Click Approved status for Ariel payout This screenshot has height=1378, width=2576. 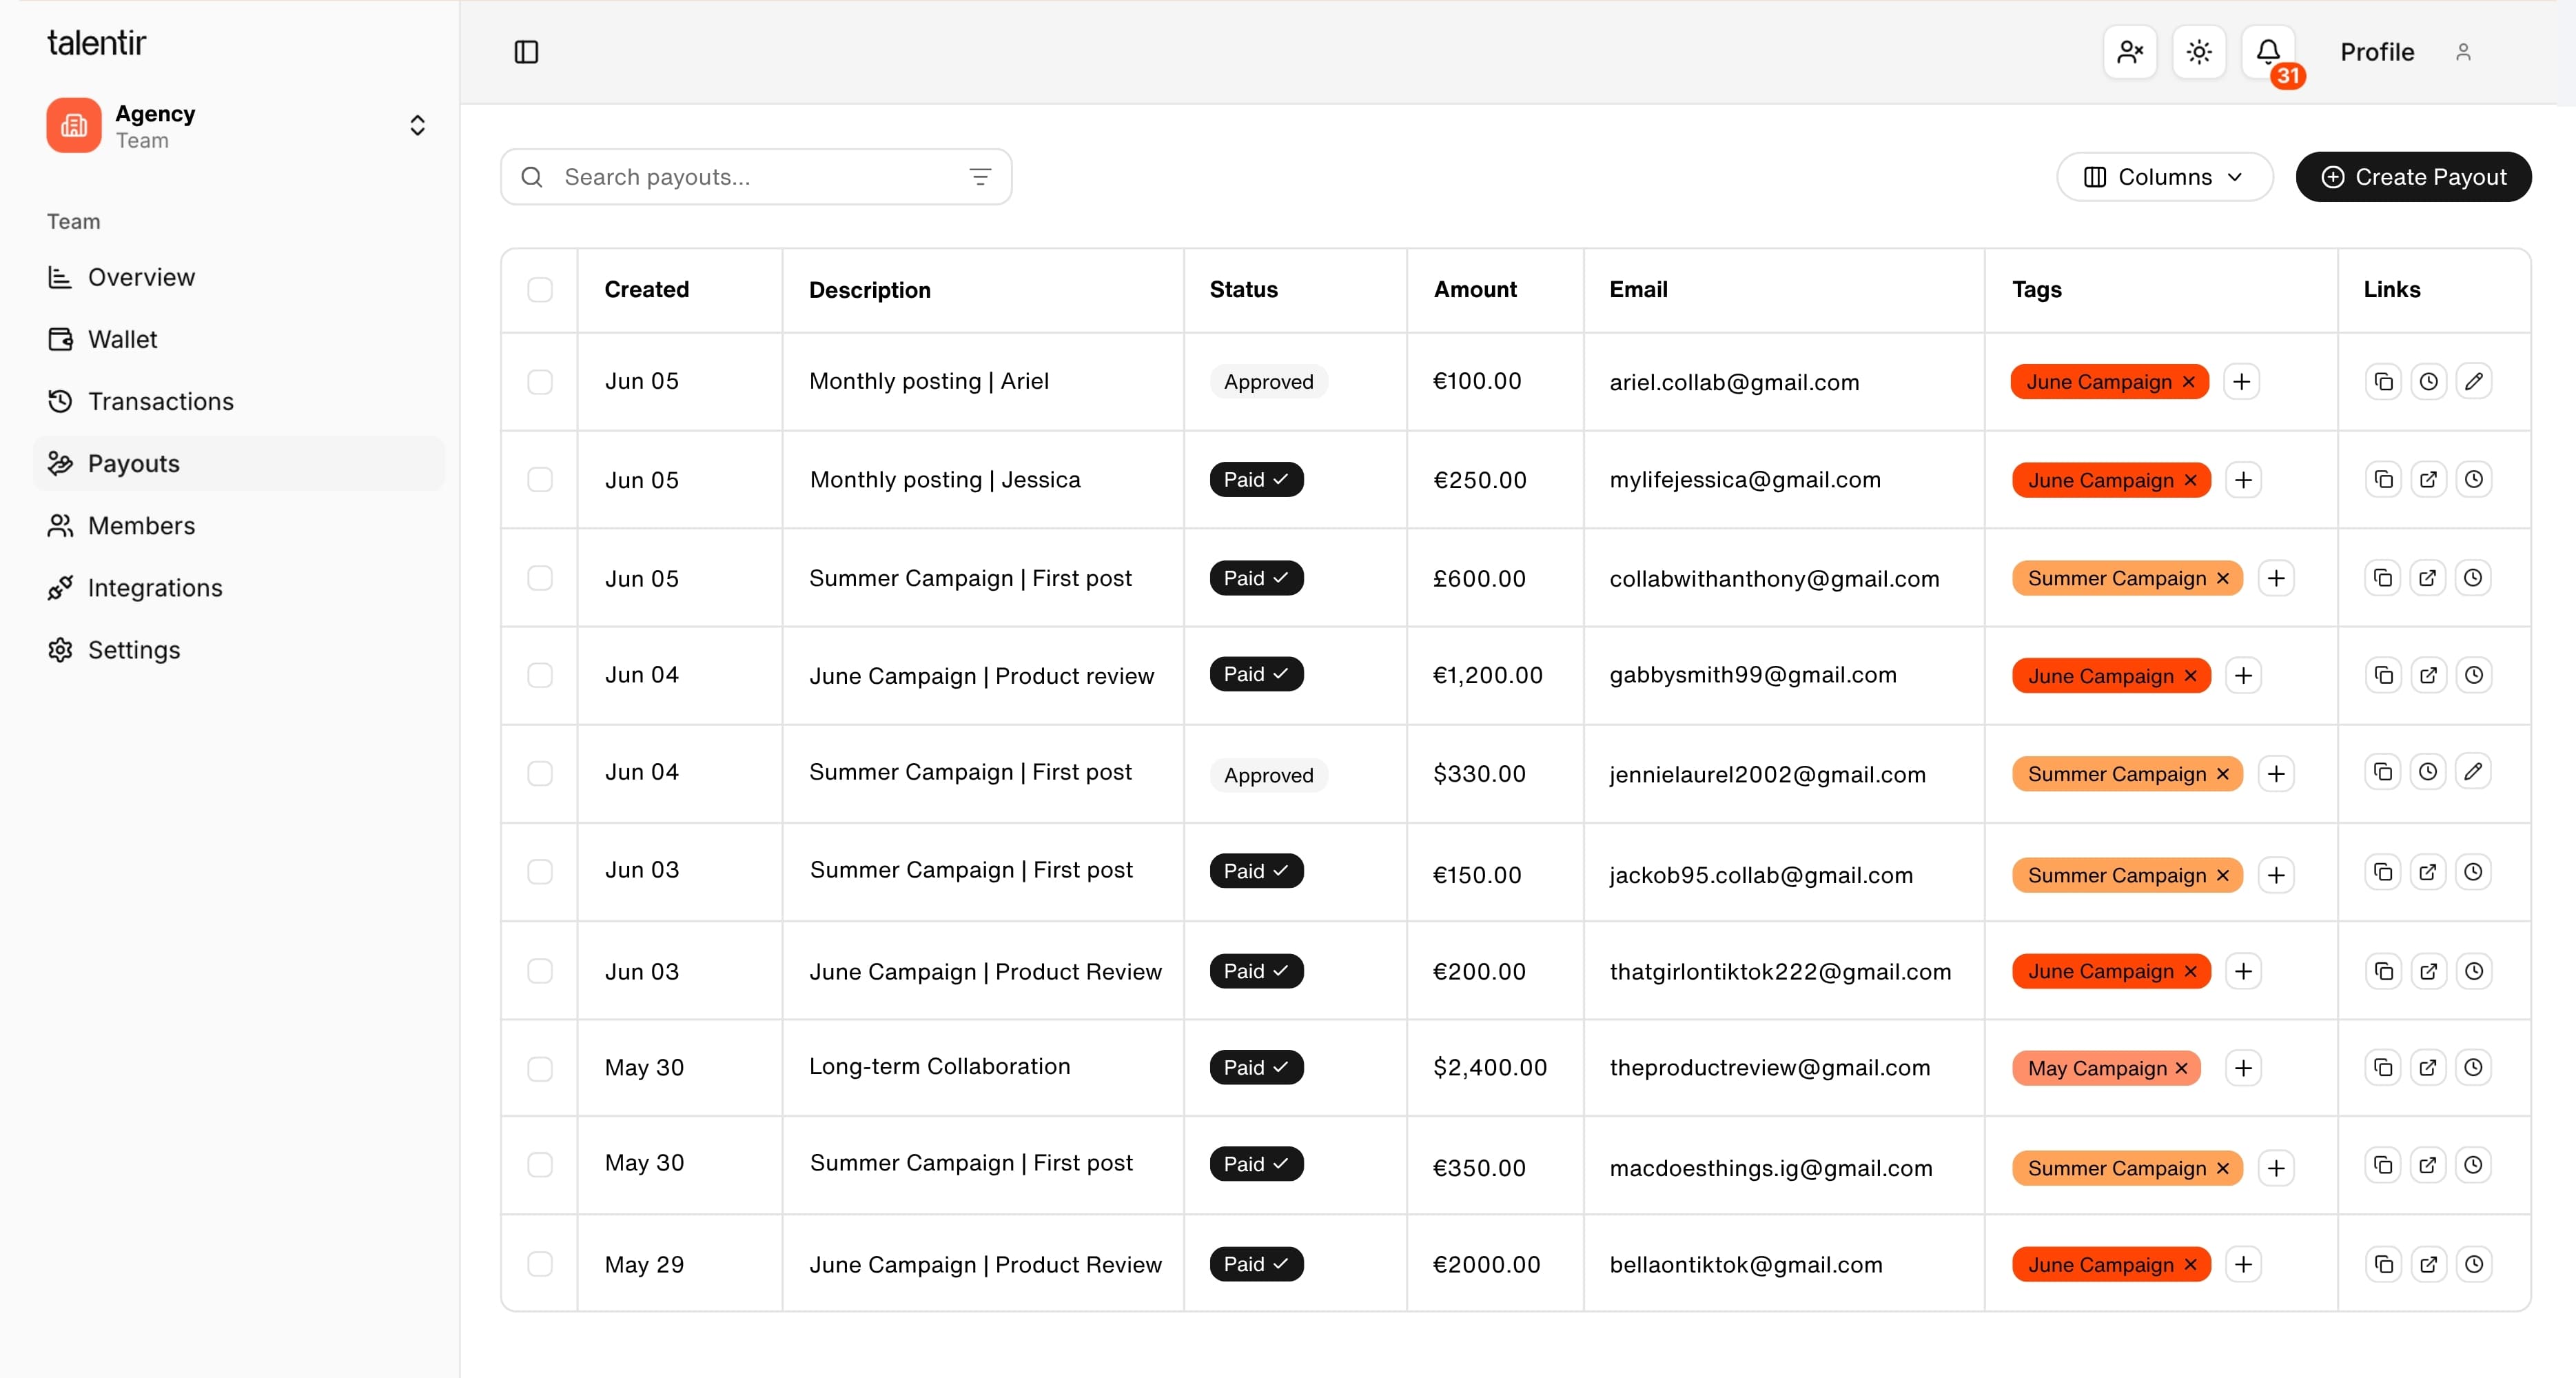click(x=1269, y=382)
